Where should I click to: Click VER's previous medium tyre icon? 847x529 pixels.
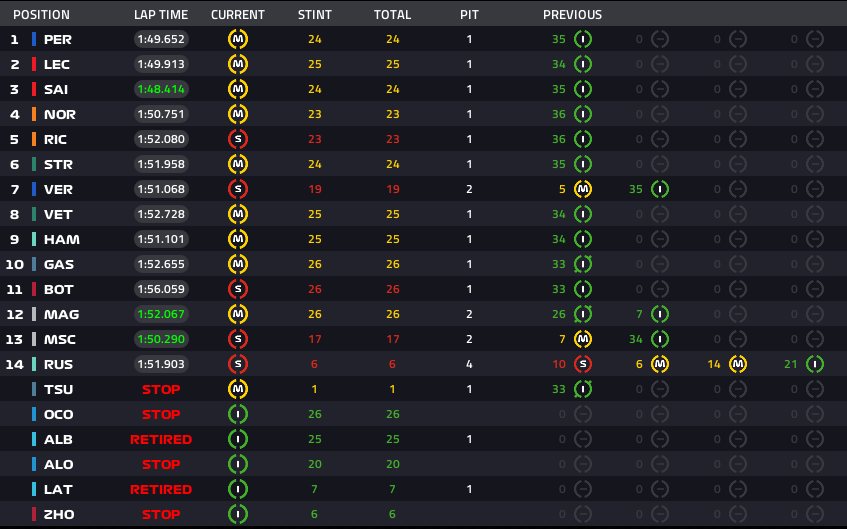click(583, 189)
